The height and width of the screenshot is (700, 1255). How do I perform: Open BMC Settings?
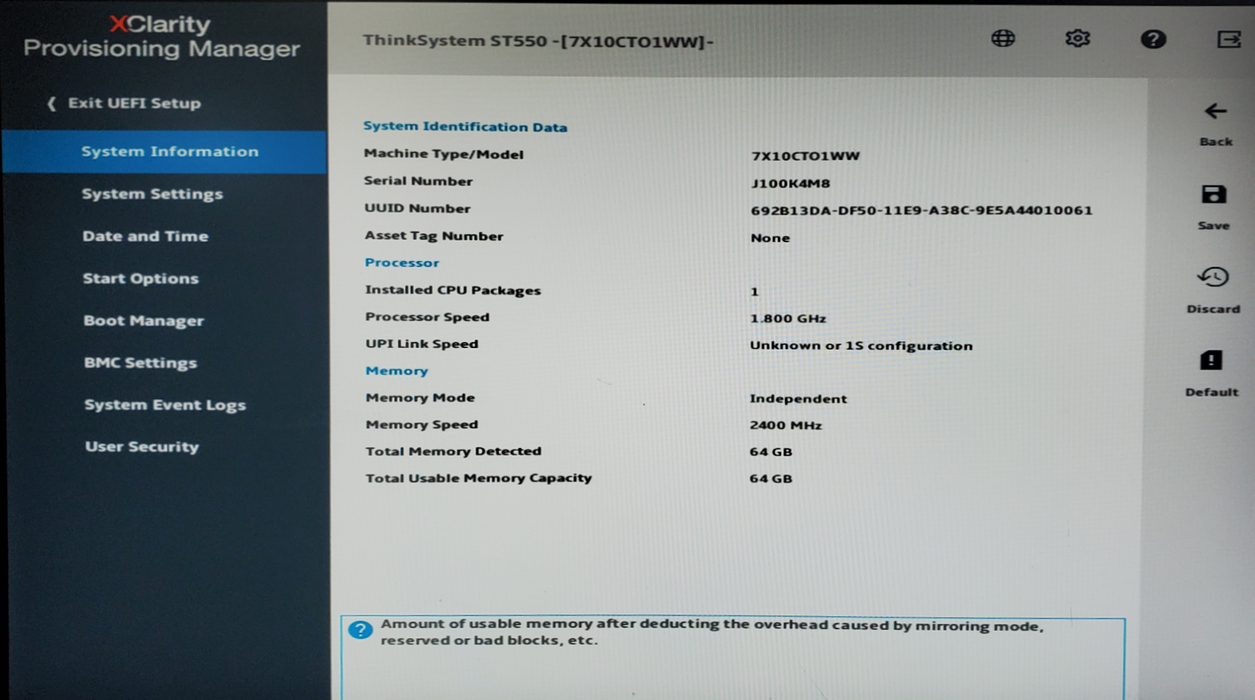point(140,363)
